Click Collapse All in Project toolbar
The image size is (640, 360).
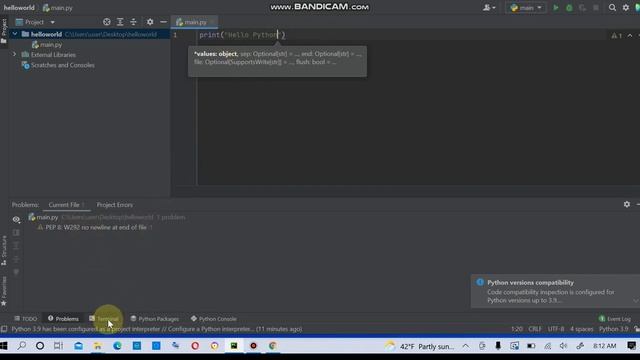point(133,22)
